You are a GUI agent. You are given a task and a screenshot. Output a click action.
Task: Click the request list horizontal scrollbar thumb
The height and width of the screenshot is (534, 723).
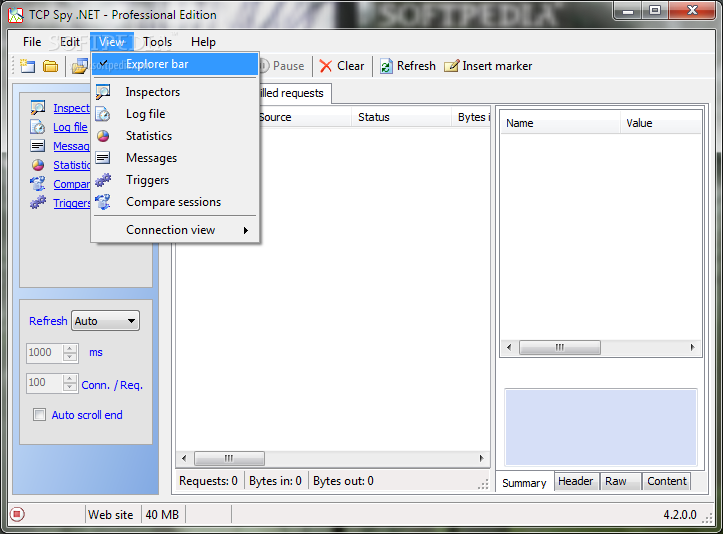pyautogui.click(x=229, y=458)
